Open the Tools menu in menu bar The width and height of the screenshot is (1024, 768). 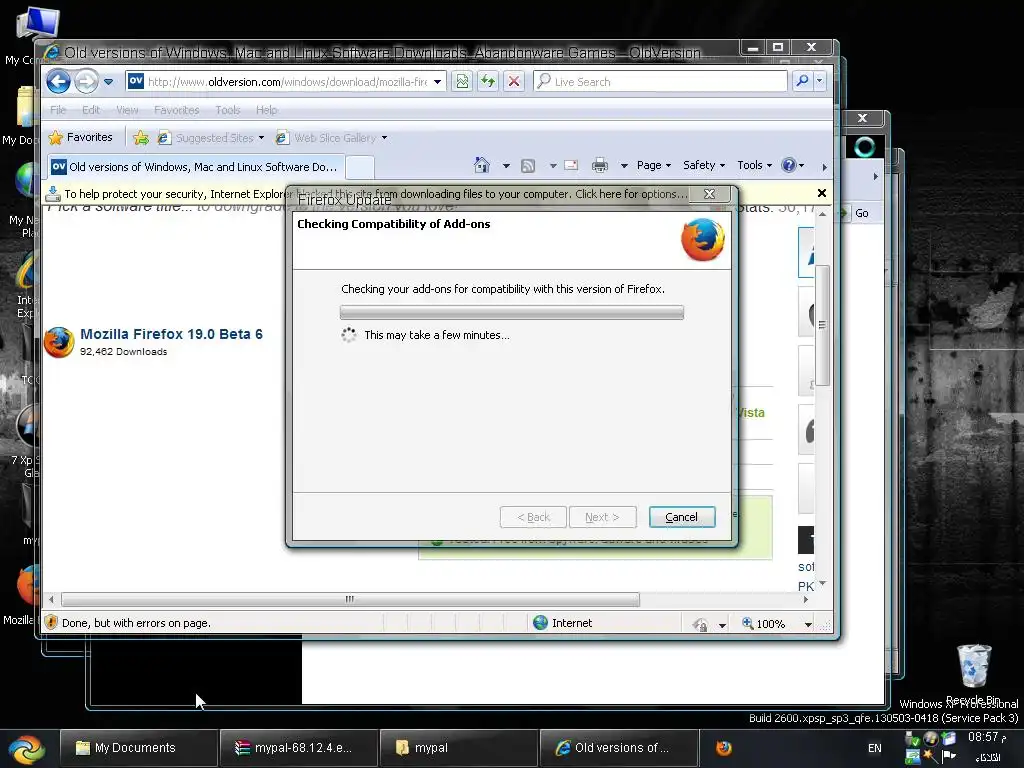[x=228, y=110]
